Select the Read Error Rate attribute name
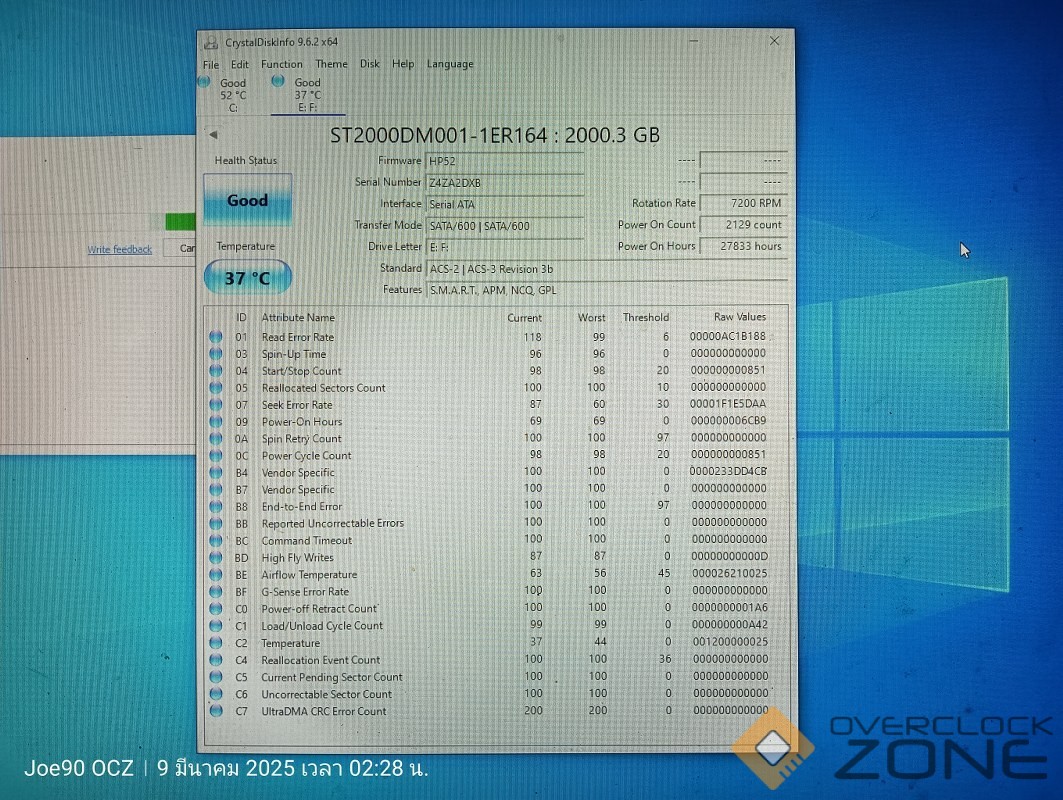 [x=298, y=337]
